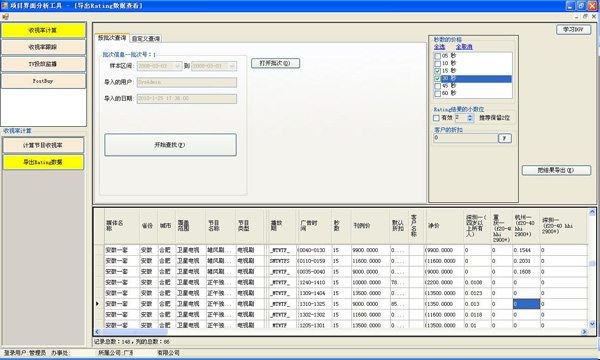Click the grid's vertical scrollbar down arrow
The width and height of the screenshot is (600, 360).
pos(592,324)
